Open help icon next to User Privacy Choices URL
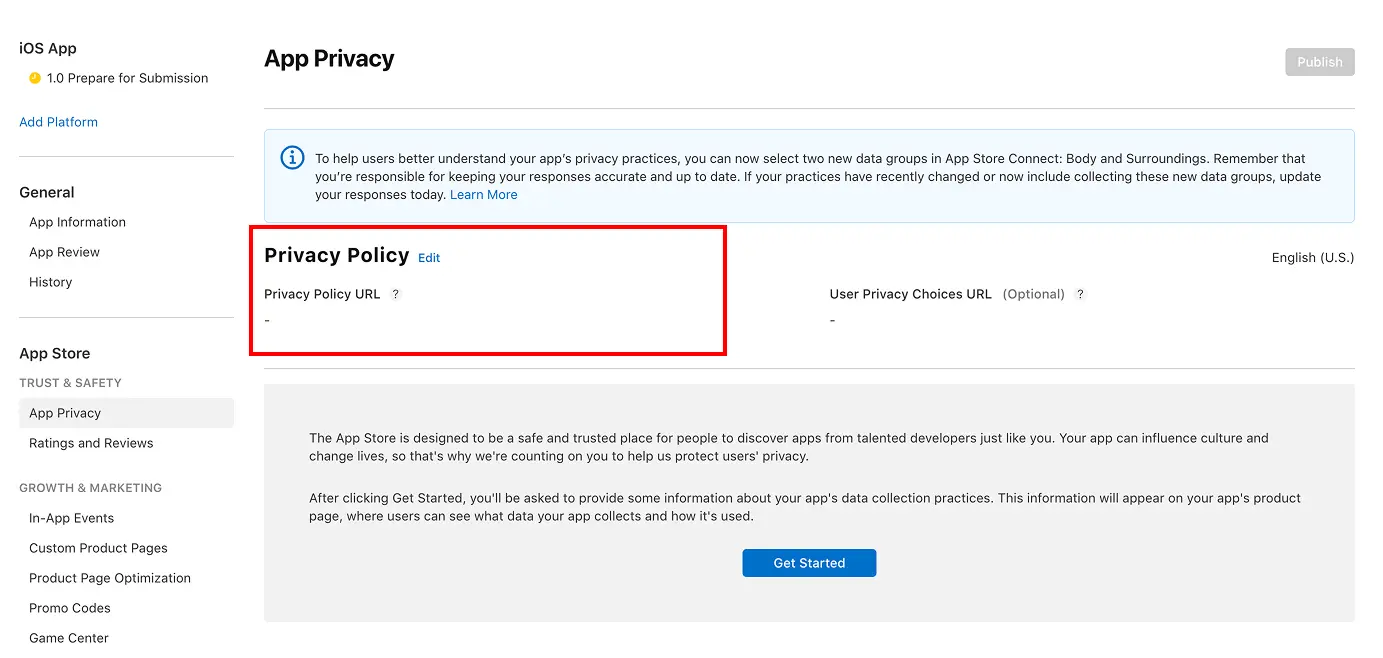The width and height of the screenshot is (1383, 658). (x=1080, y=295)
